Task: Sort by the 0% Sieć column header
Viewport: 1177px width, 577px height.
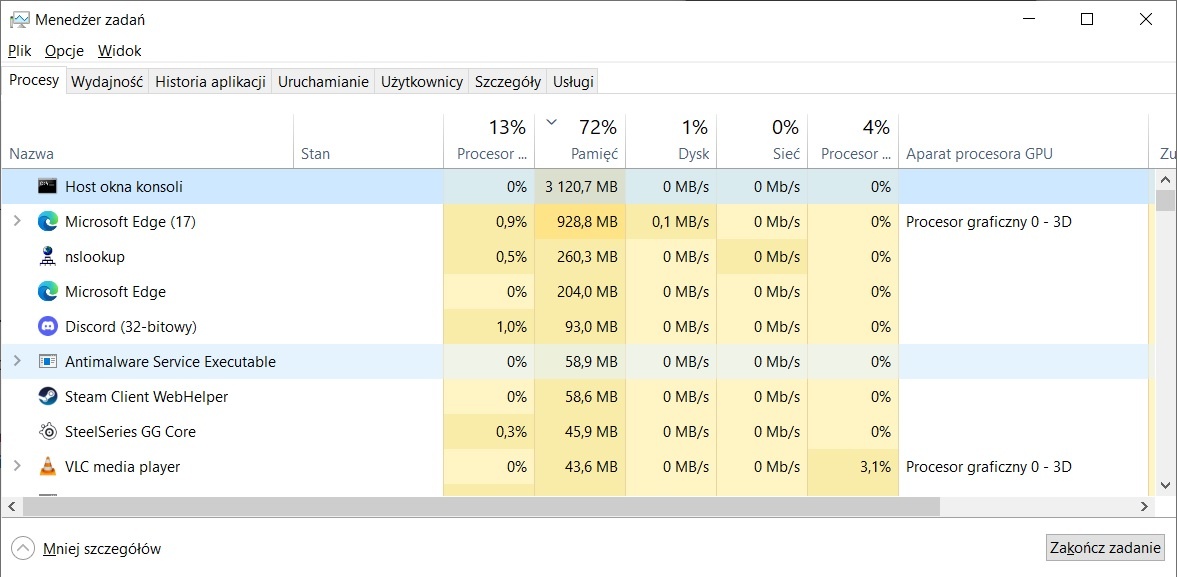Action: (762, 141)
